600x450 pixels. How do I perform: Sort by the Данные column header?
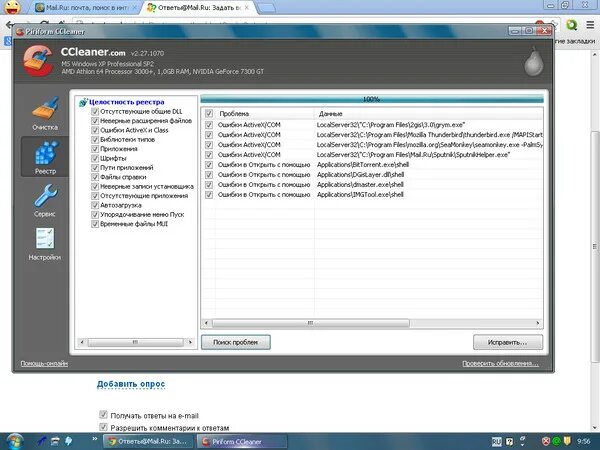point(429,114)
